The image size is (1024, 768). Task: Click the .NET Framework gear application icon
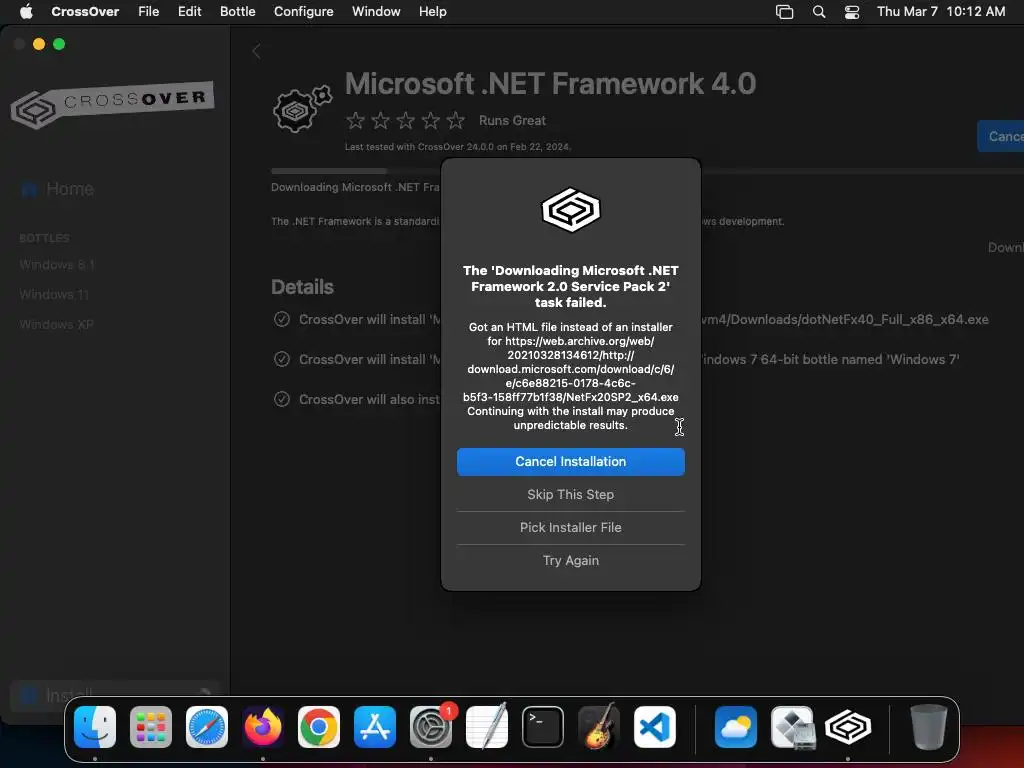(302, 109)
